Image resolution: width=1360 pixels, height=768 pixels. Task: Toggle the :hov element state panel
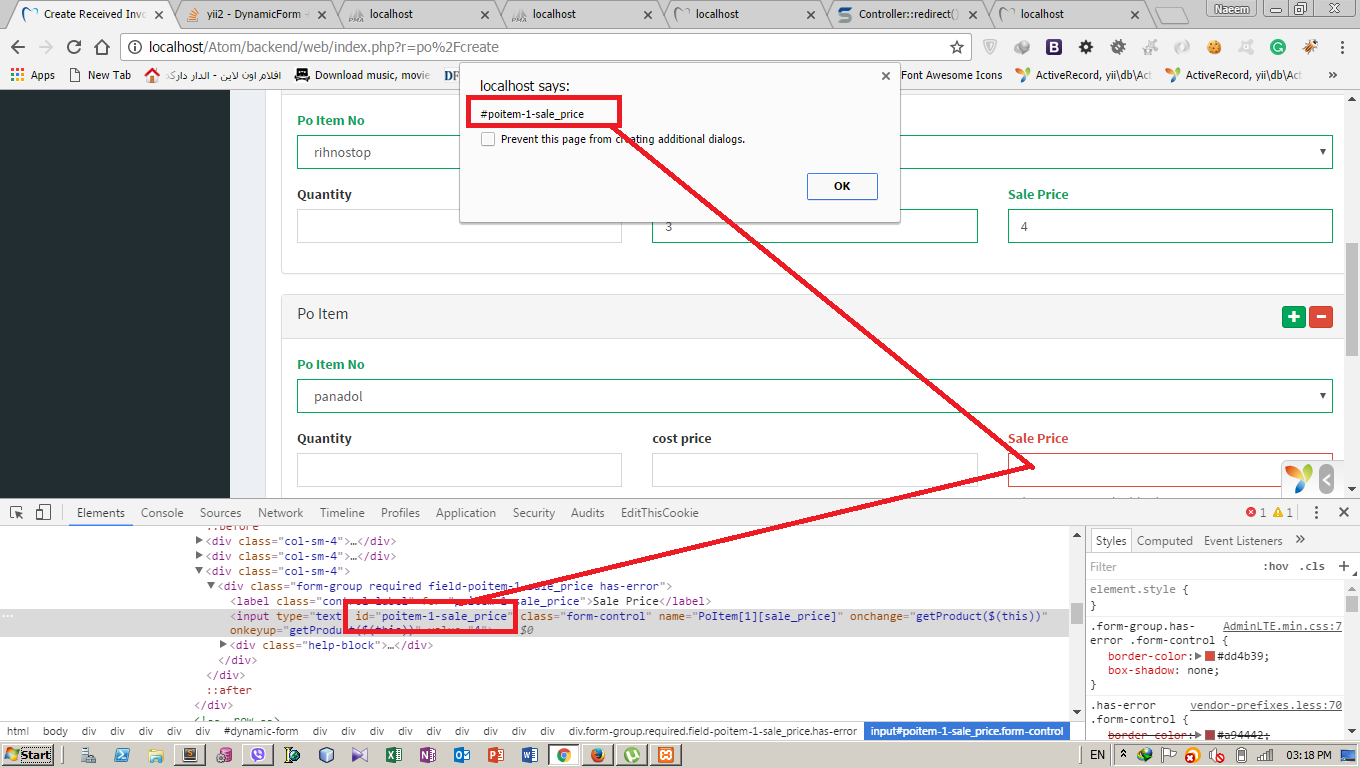pos(1276,566)
